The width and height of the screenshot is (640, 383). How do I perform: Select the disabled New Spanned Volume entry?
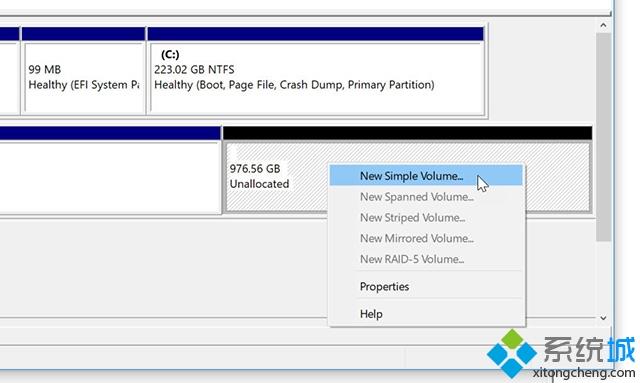coord(426,197)
